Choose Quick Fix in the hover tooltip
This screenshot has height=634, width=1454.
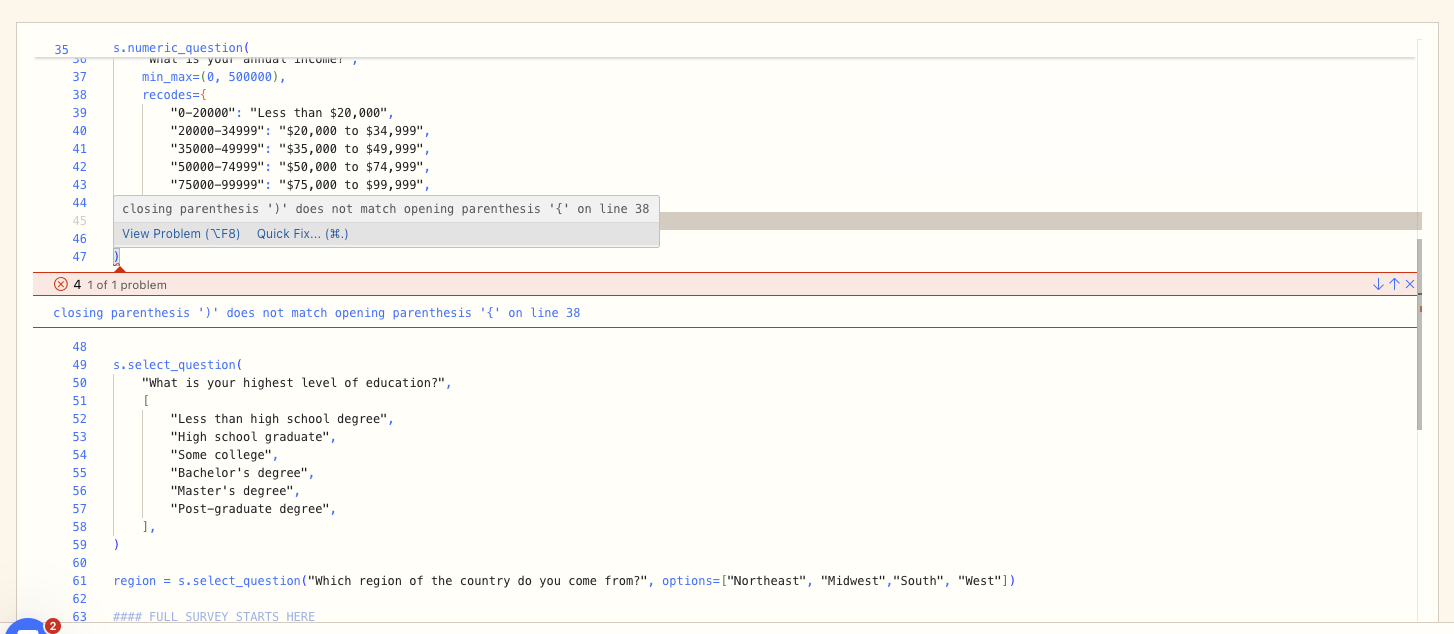[302, 234]
